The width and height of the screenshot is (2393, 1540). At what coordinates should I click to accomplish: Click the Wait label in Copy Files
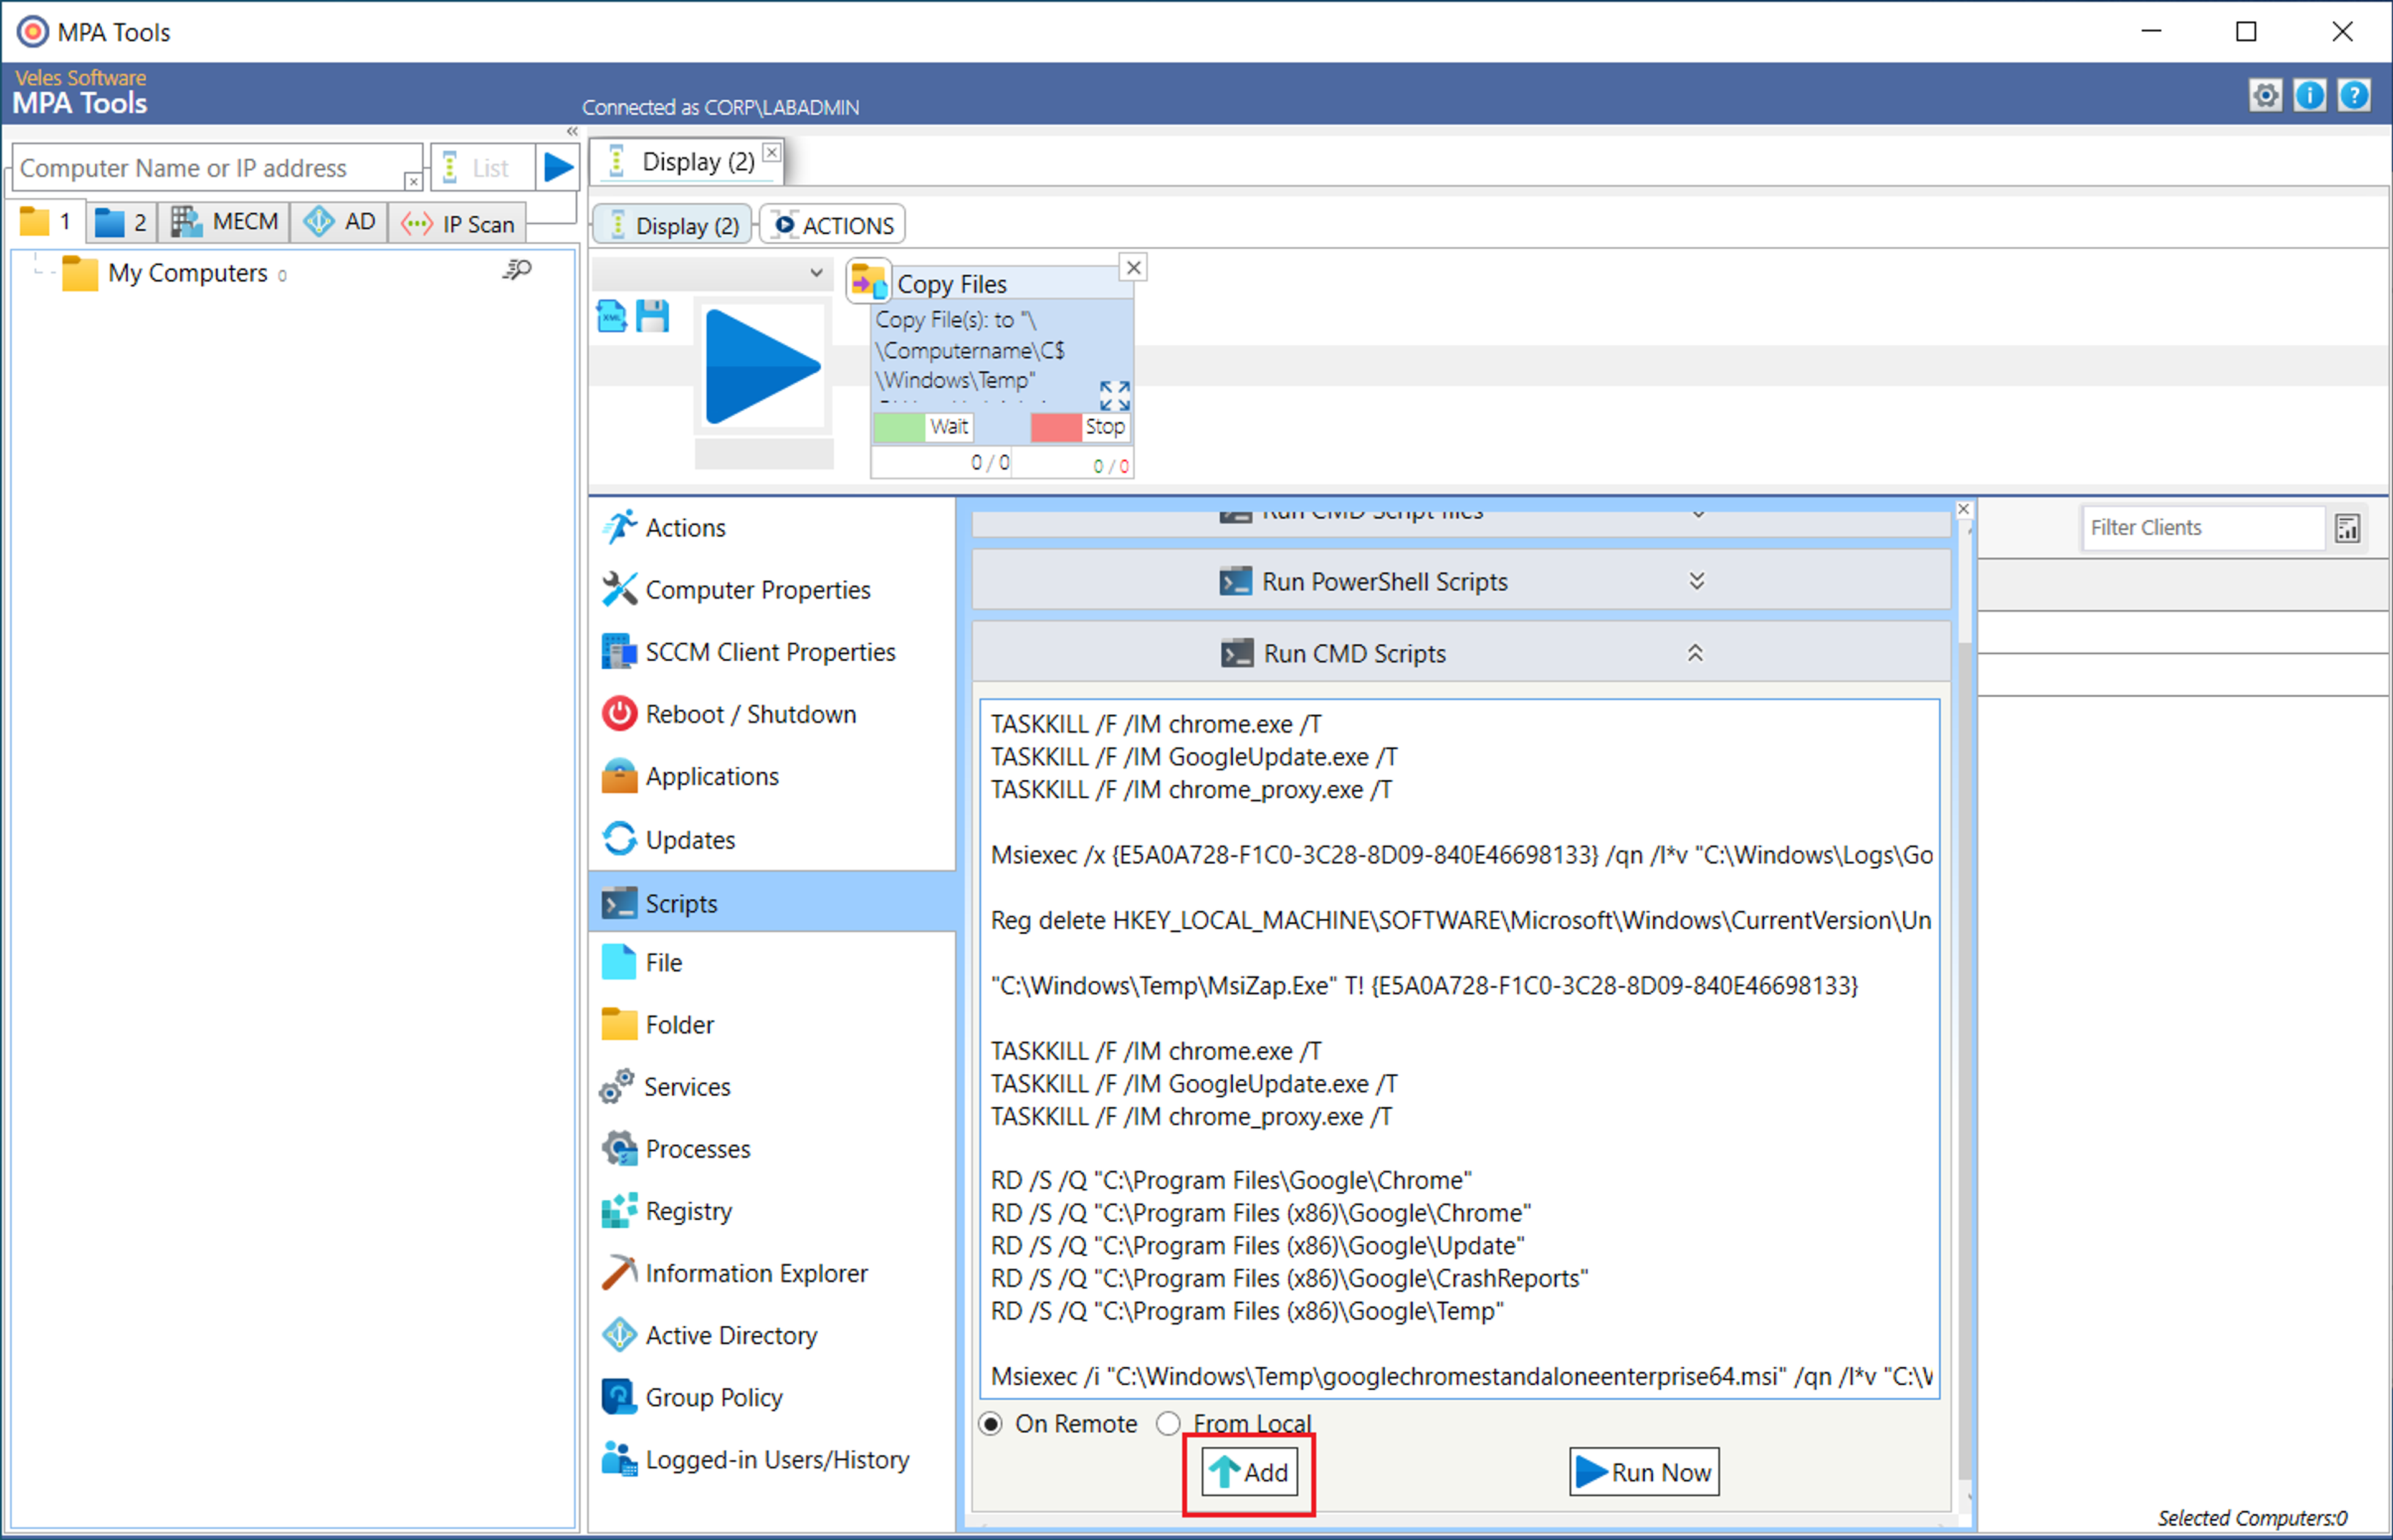[x=948, y=426]
